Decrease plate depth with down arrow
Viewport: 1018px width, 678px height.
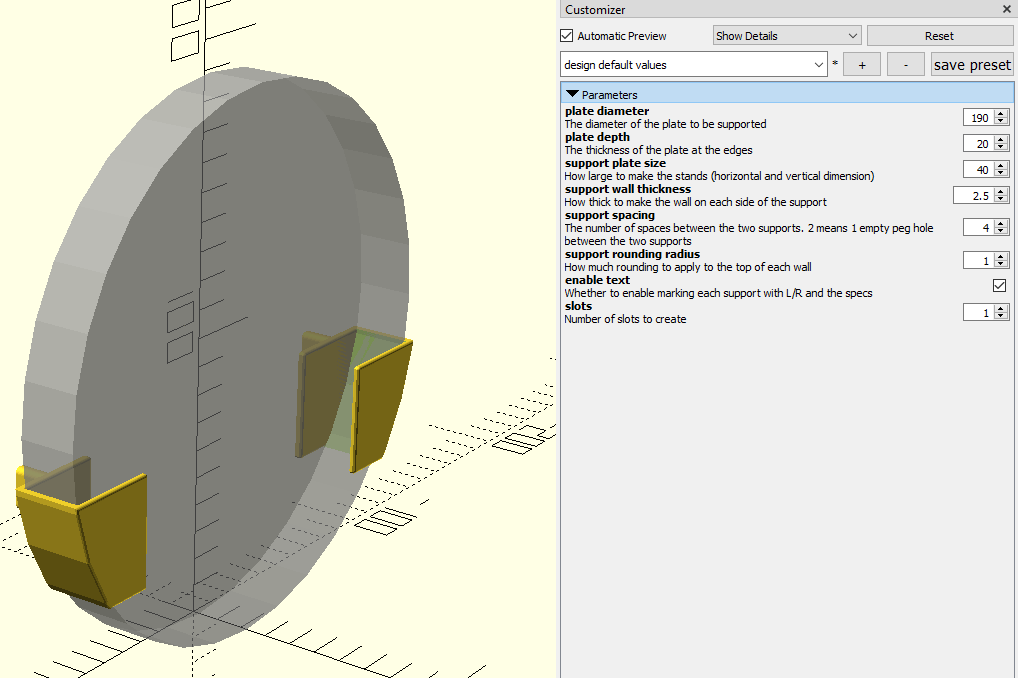1001,147
